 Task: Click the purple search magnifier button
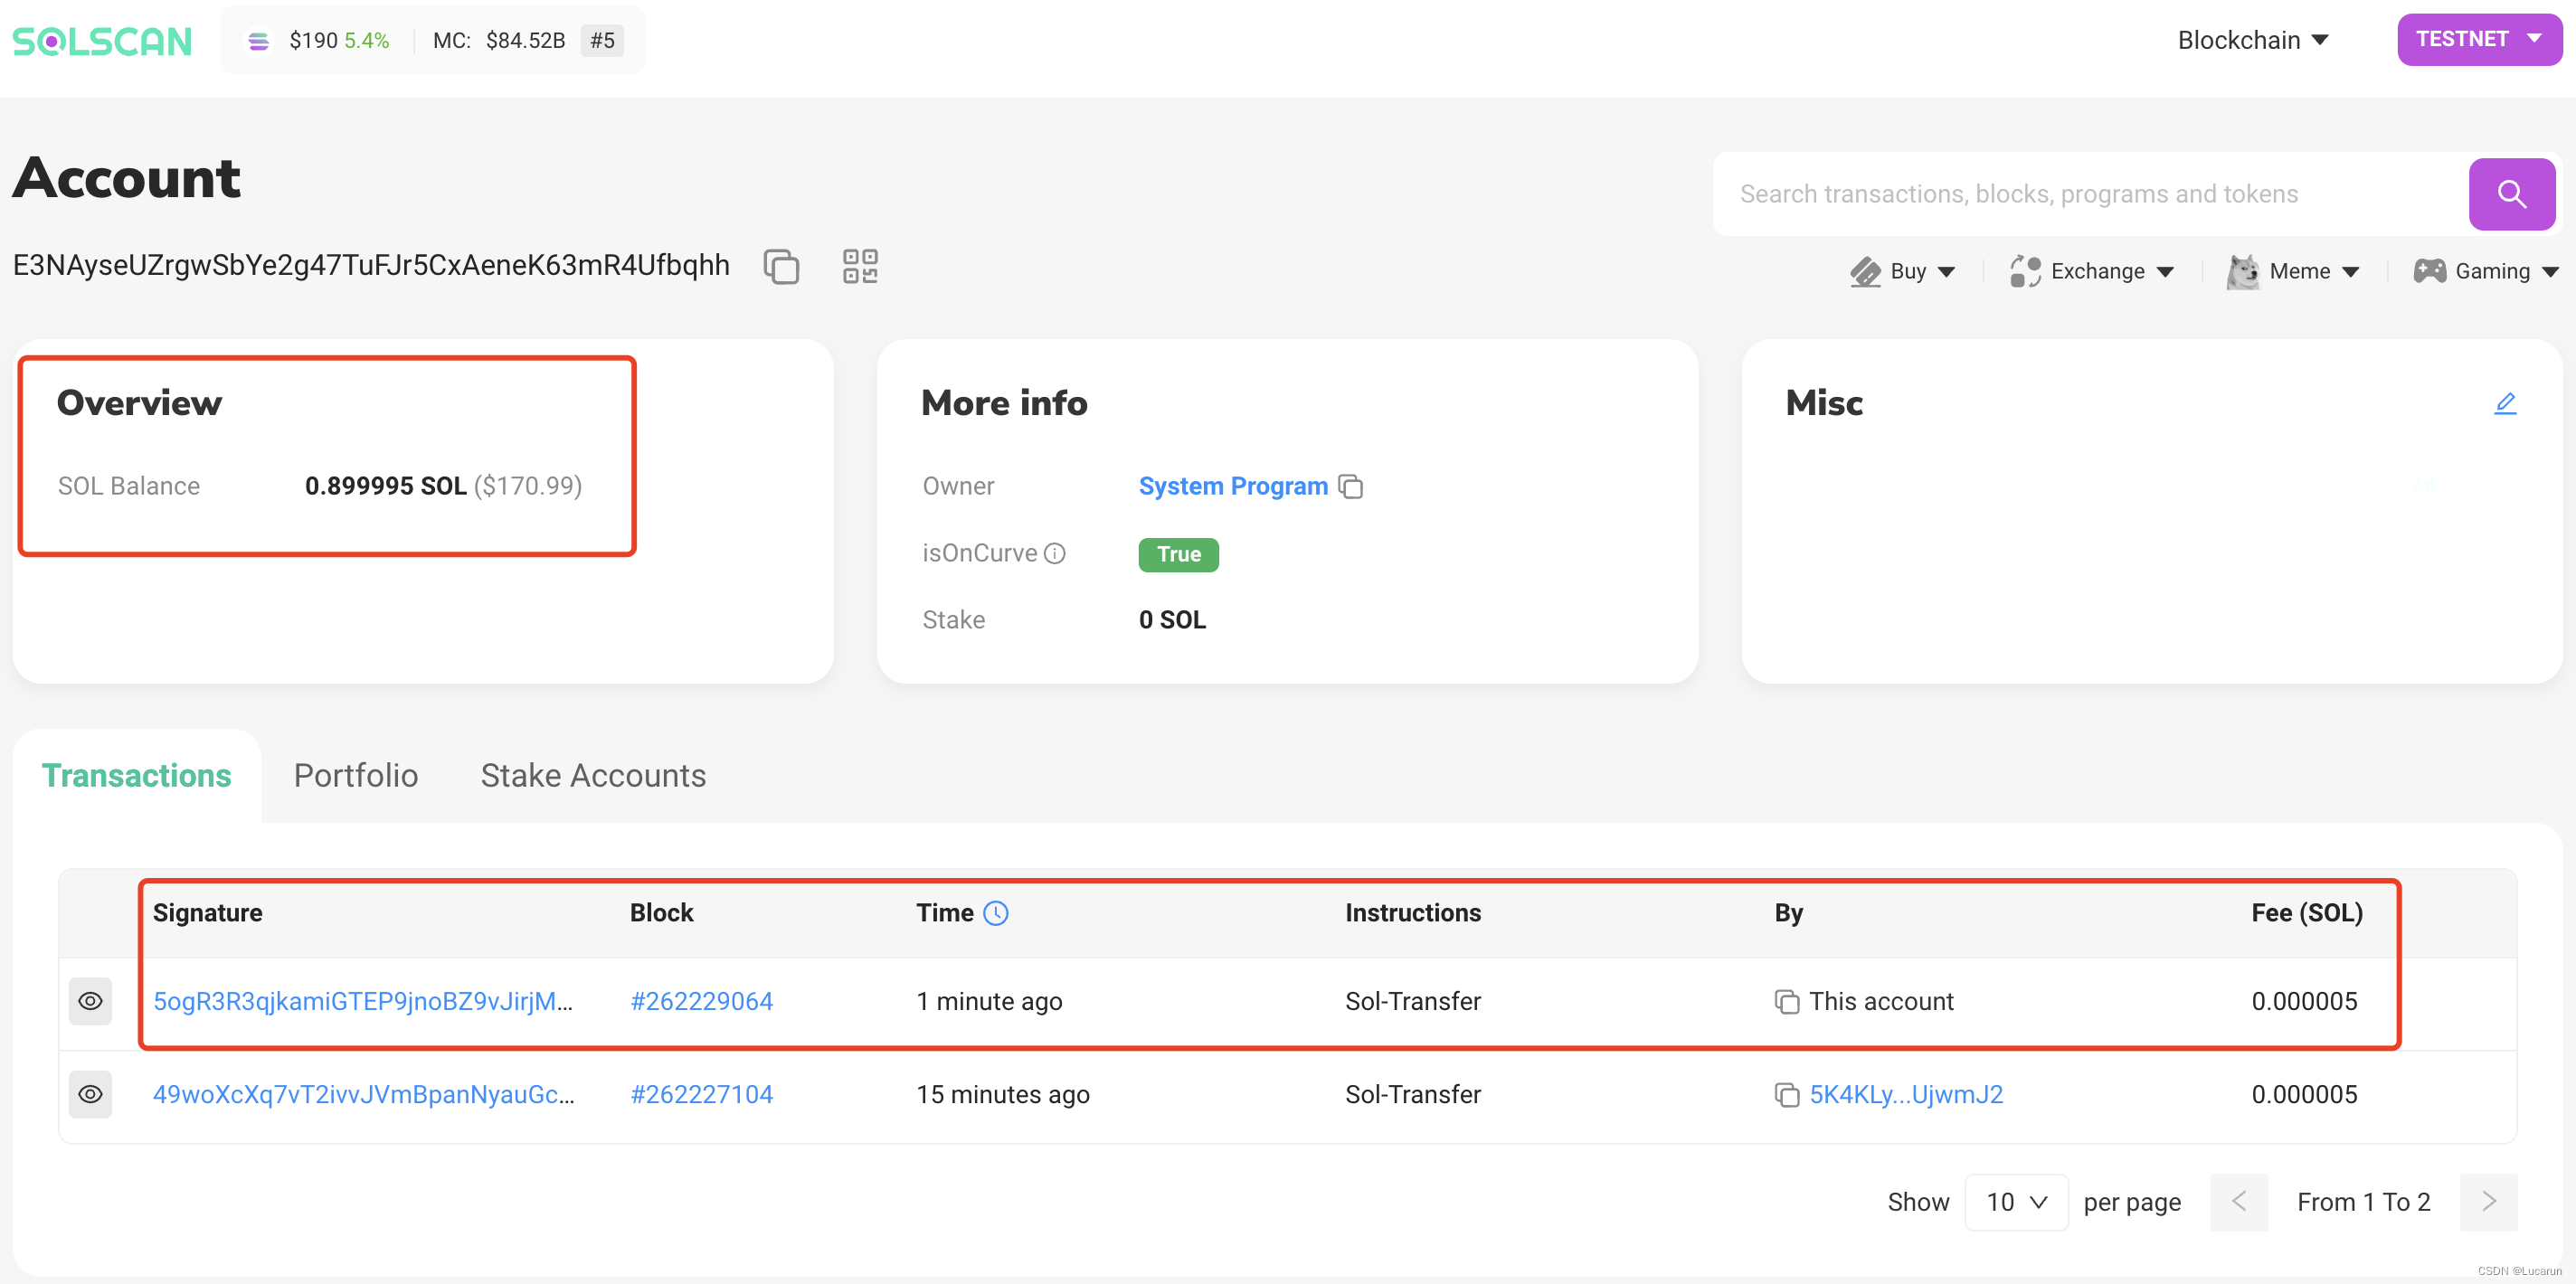[2511, 194]
